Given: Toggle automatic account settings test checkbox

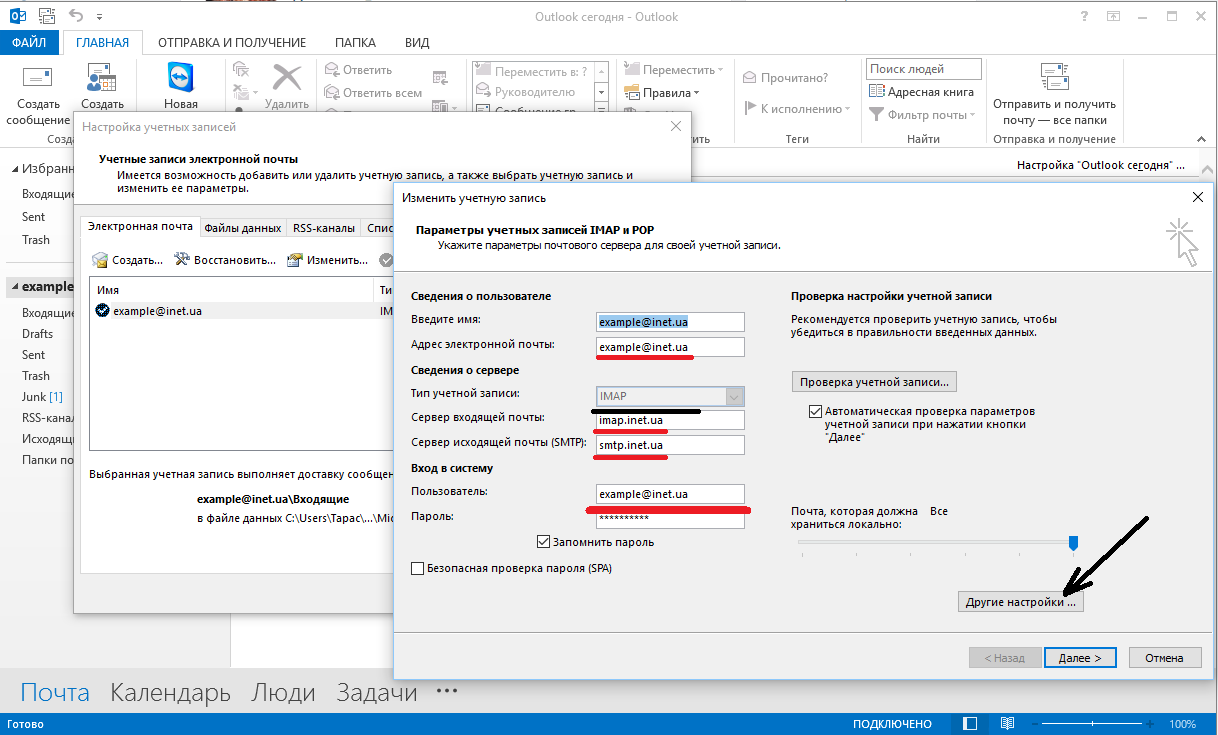Looking at the screenshot, I should pos(815,412).
